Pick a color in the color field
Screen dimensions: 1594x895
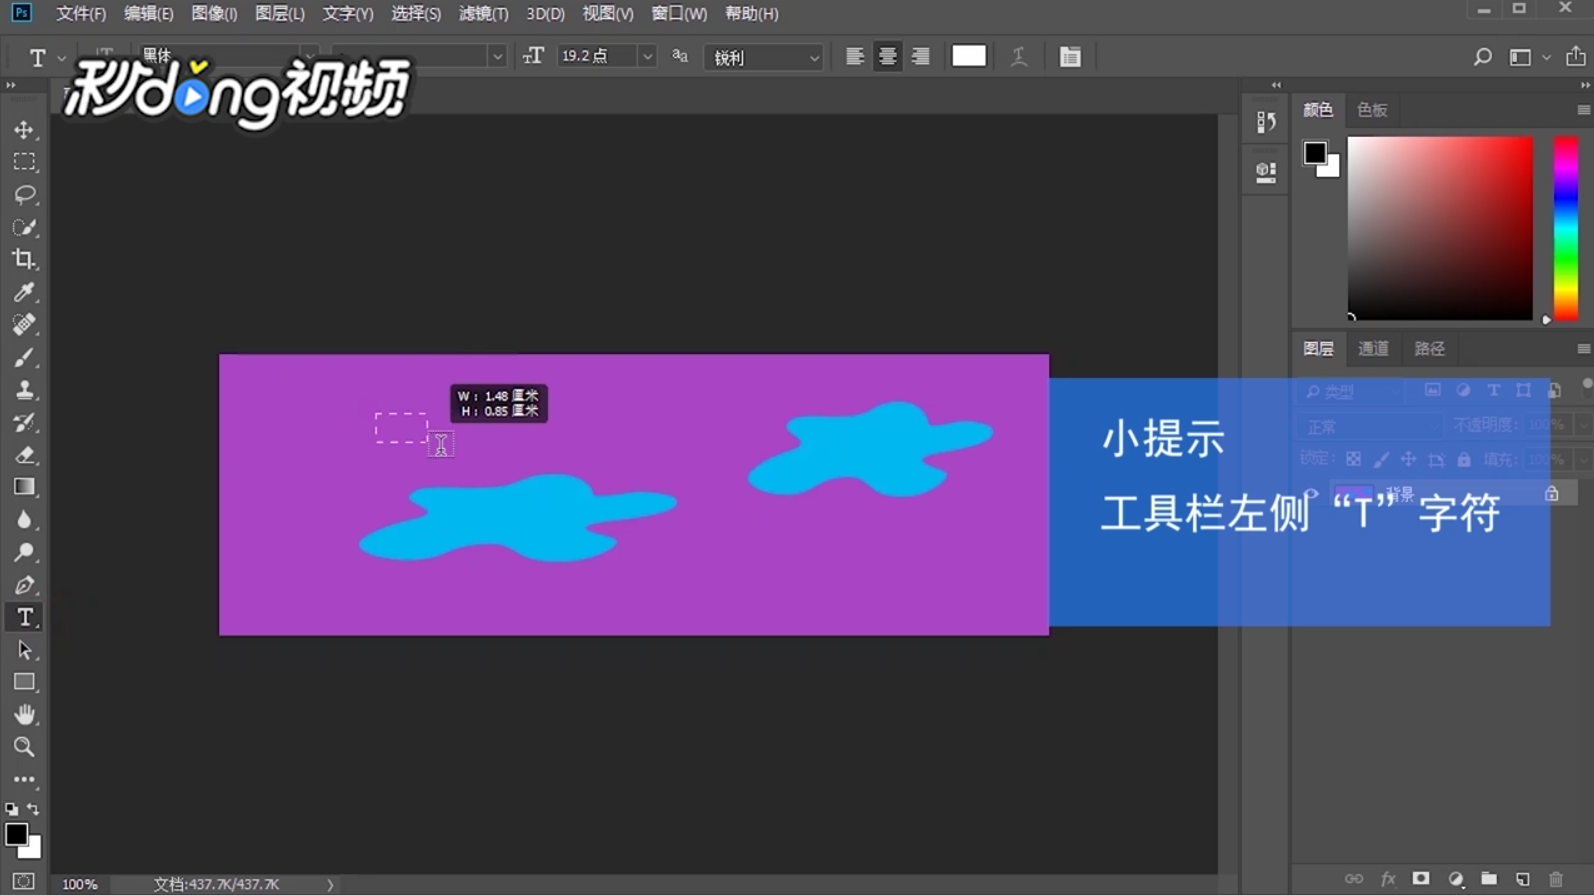click(x=1440, y=229)
